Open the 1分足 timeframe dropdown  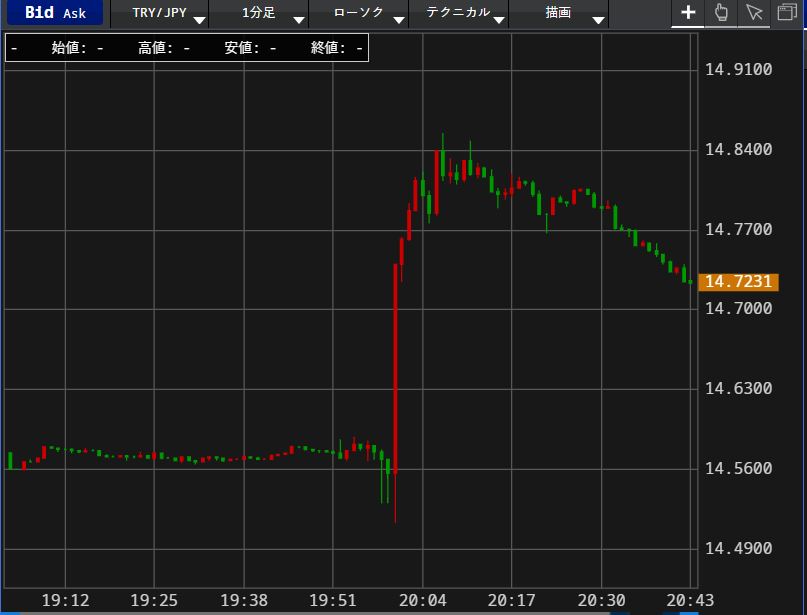[259, 13]
